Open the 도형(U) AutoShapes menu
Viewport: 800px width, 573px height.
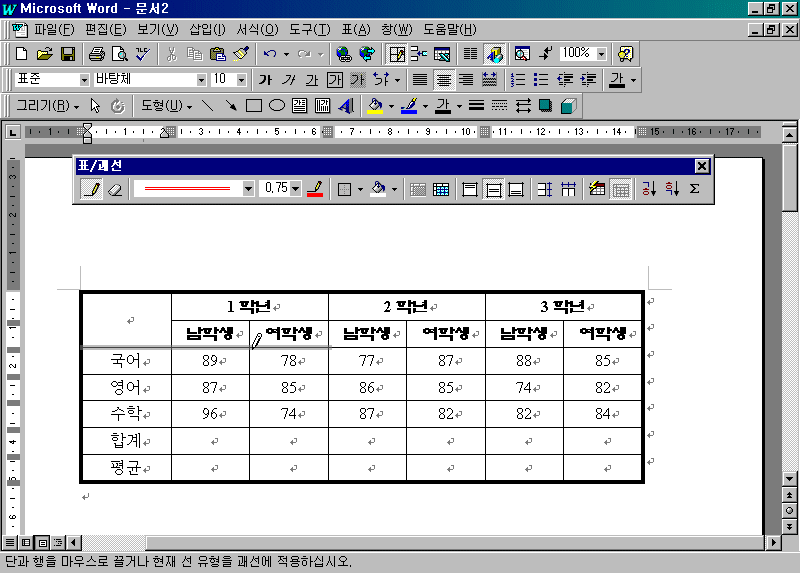[x=166, y=106]
